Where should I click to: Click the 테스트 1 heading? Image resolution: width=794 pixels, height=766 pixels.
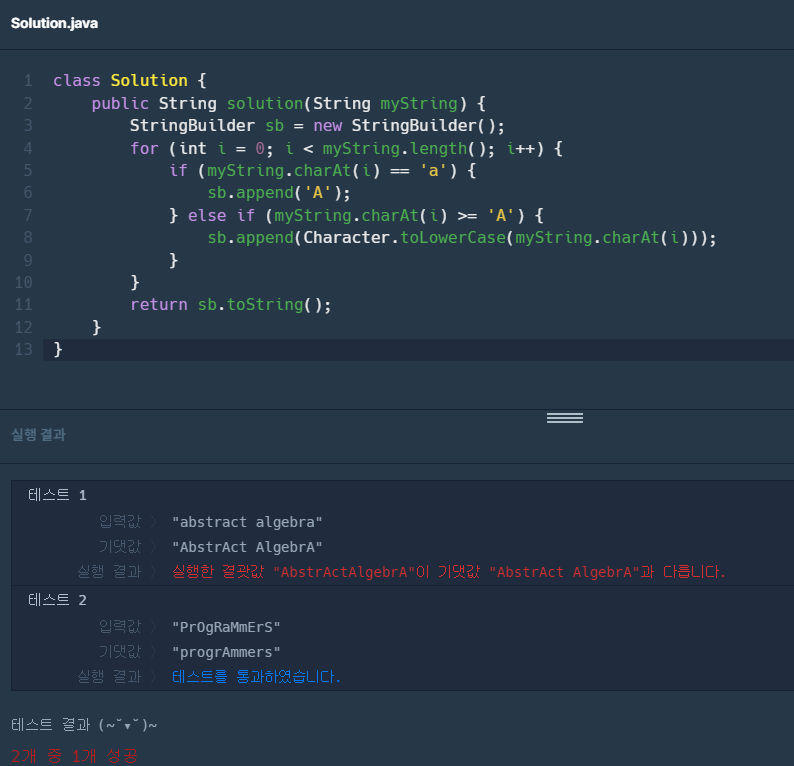click(57, 495)
